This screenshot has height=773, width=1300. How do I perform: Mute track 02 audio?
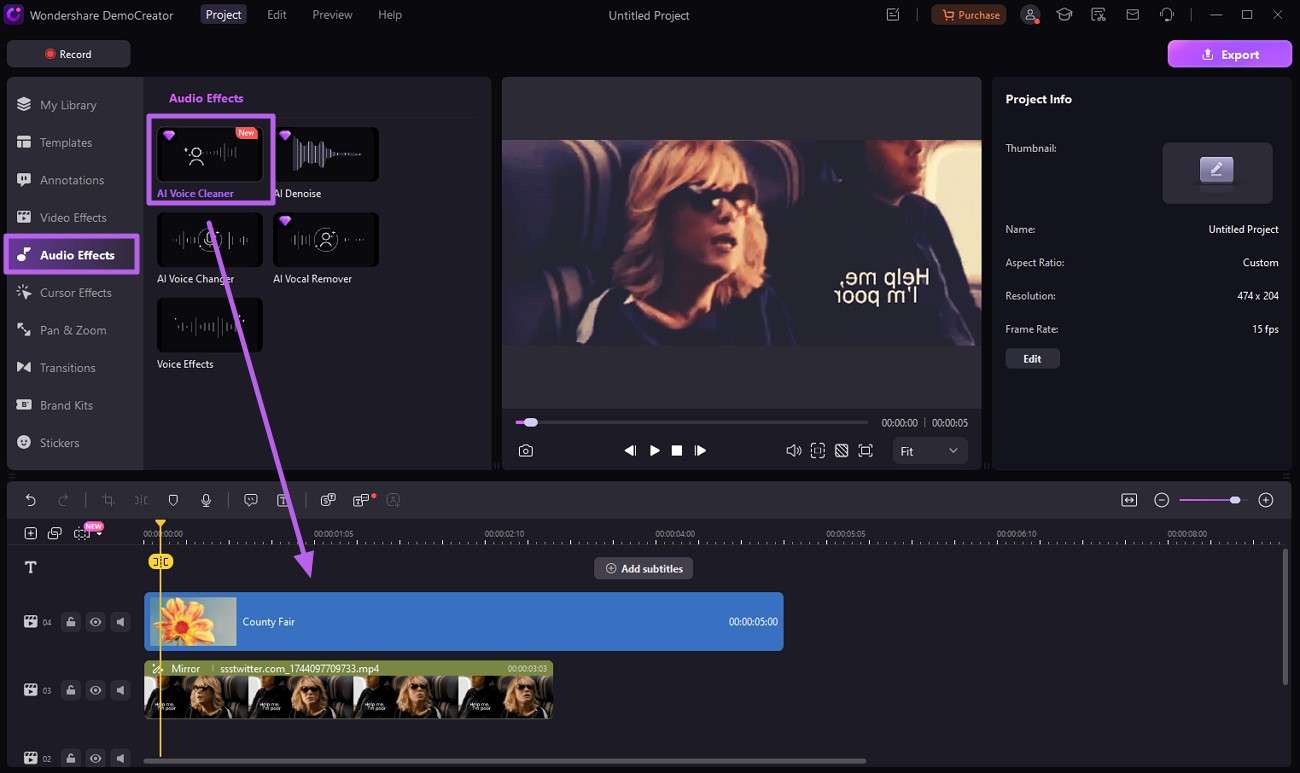tap(121, 758)
